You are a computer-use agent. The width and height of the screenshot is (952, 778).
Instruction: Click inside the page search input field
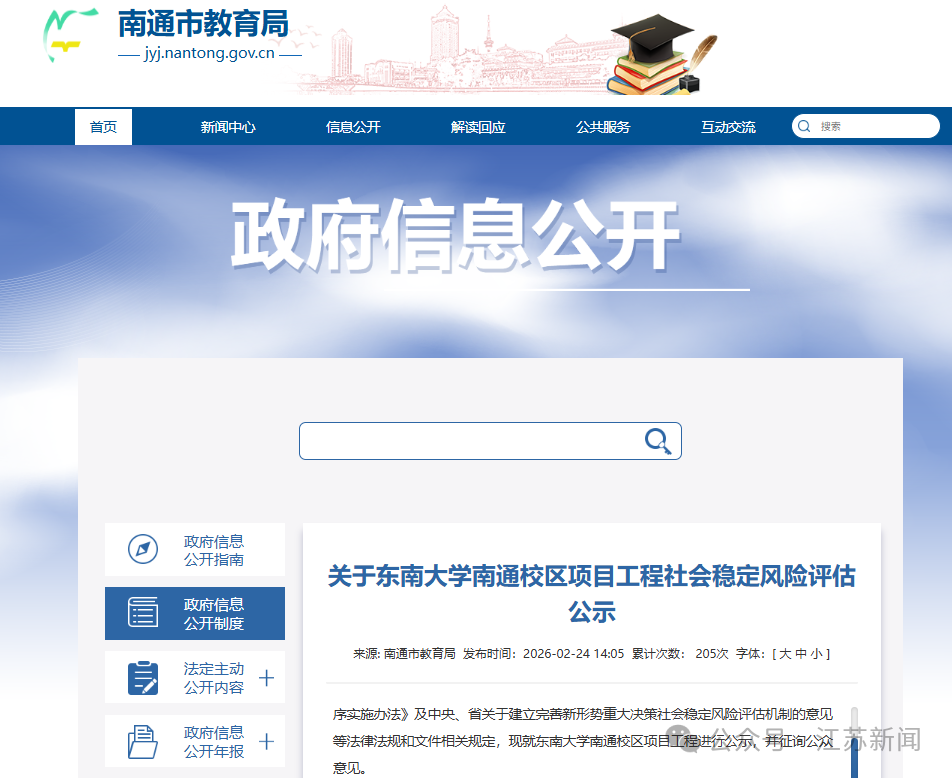tap(470, 440)
